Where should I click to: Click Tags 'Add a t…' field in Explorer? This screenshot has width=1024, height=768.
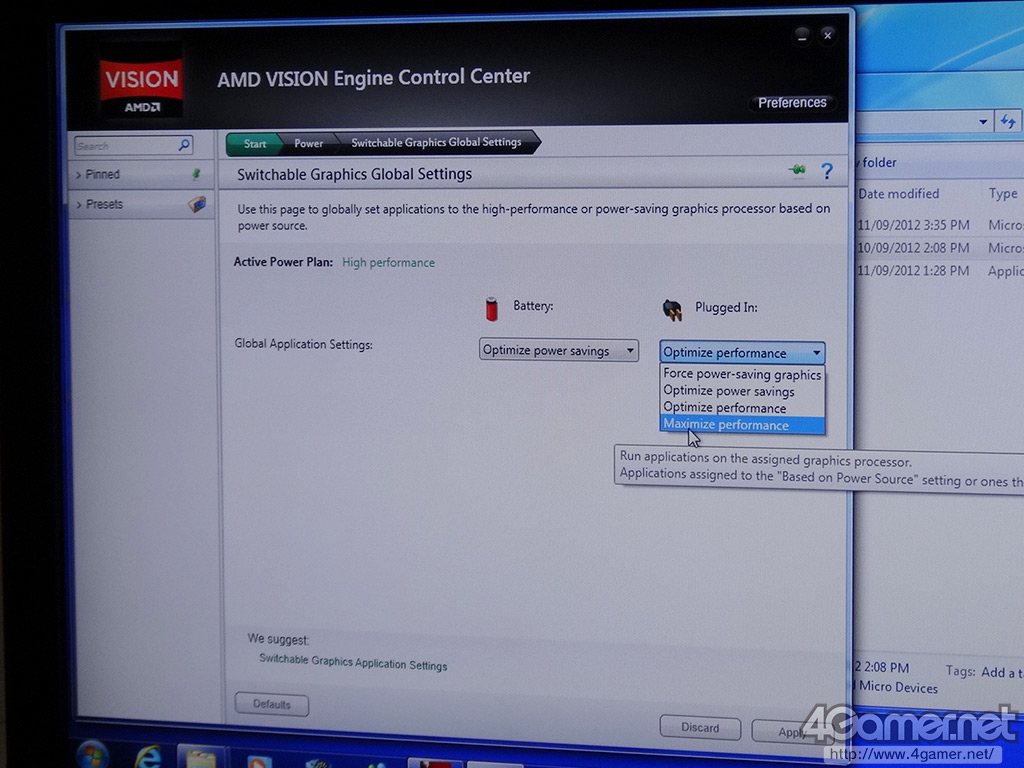pyautogui.click(x=1002, y=672)
